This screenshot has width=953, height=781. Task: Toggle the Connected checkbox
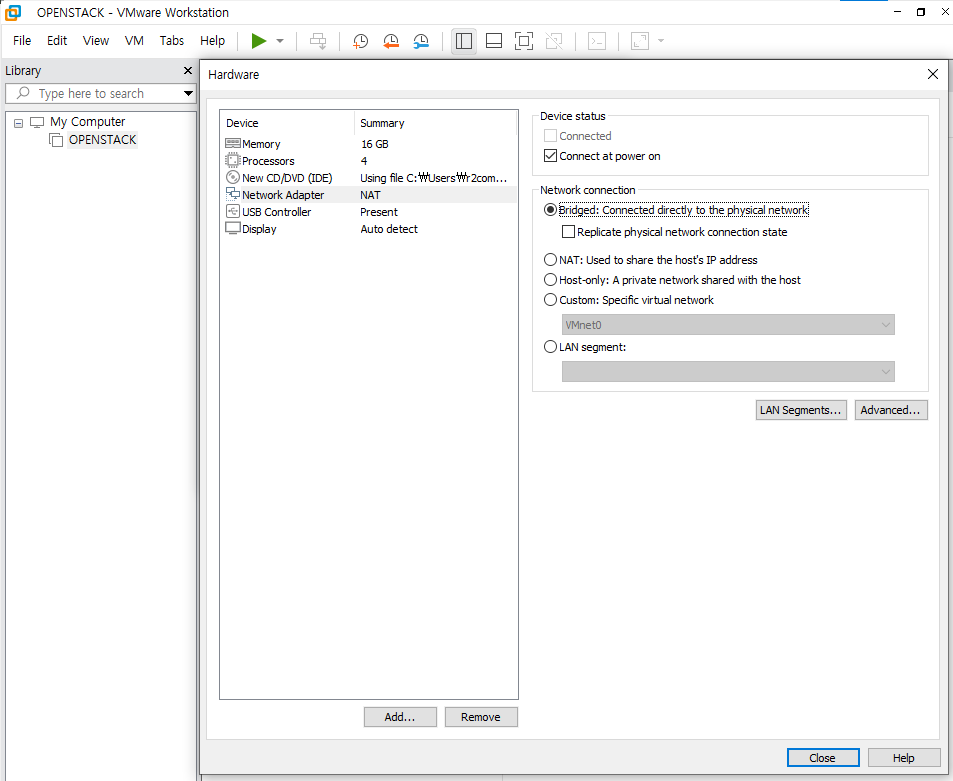coord(551,136)
